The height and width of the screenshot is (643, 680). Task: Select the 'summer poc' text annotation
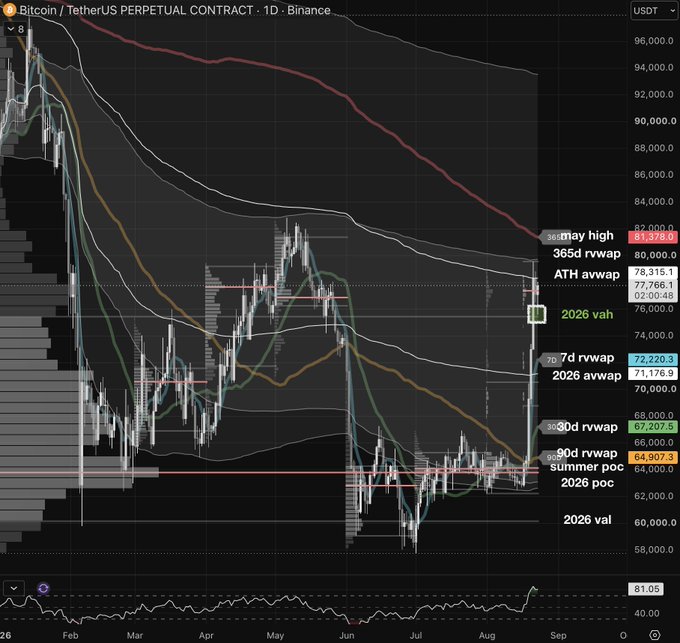point(586,467)
